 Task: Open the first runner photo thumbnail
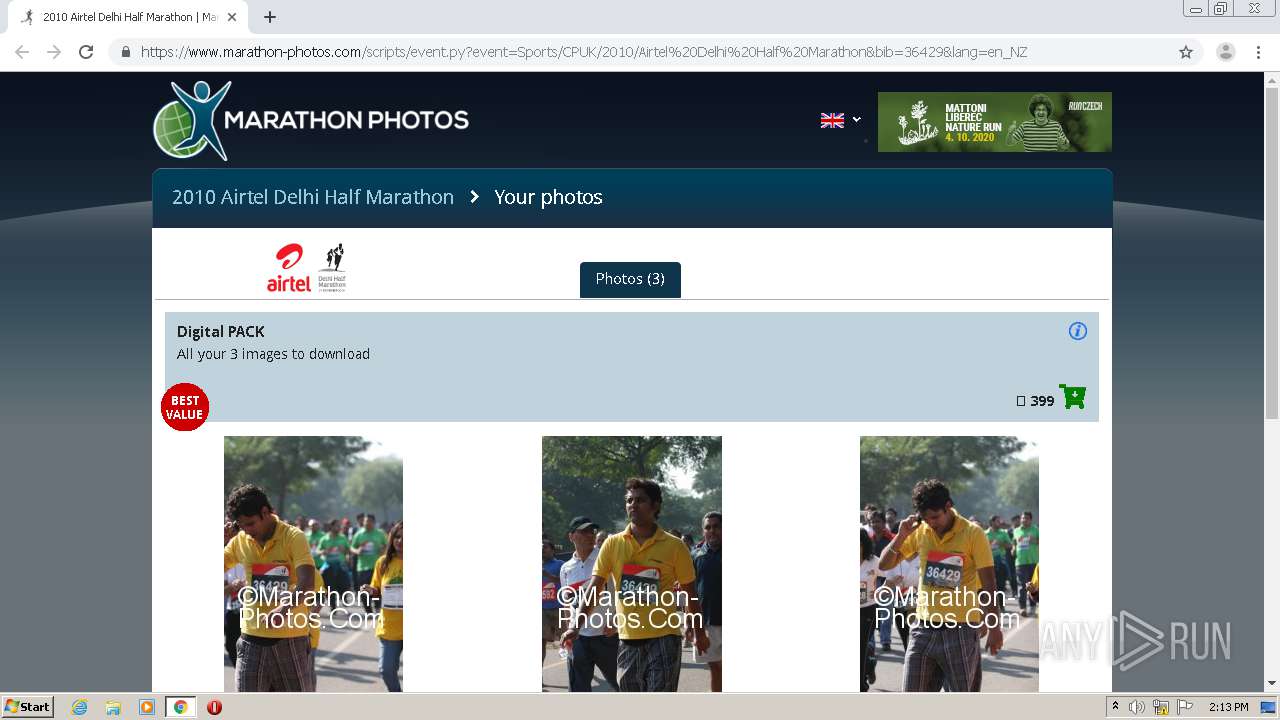pyautogui.click(x=313, y=564)
